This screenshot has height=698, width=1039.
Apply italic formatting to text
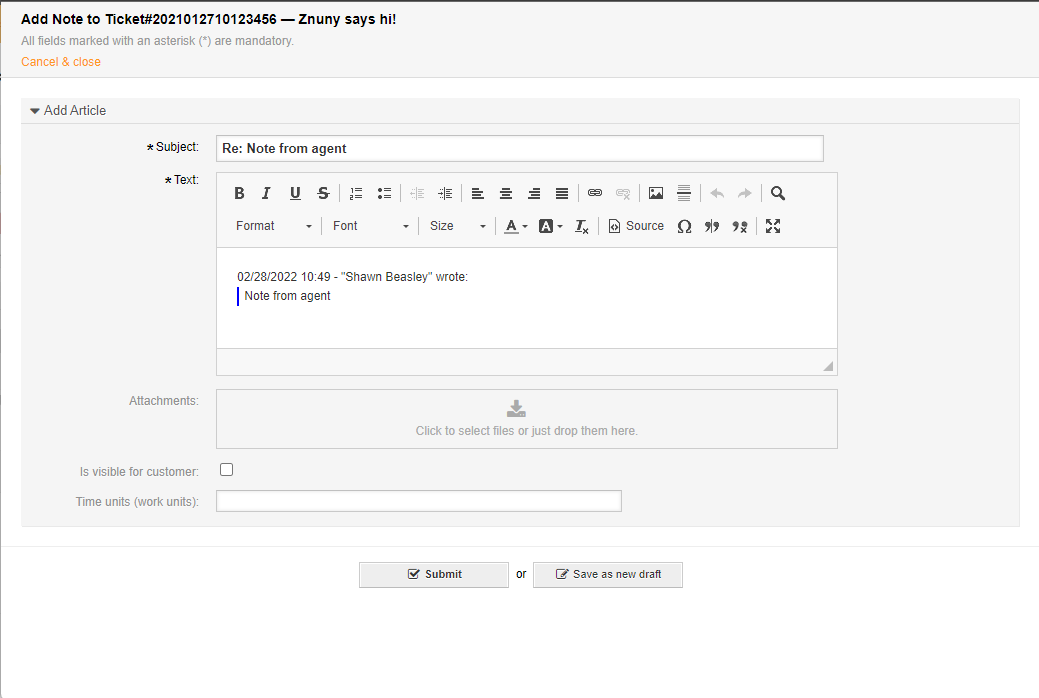[x=266, y=194]
